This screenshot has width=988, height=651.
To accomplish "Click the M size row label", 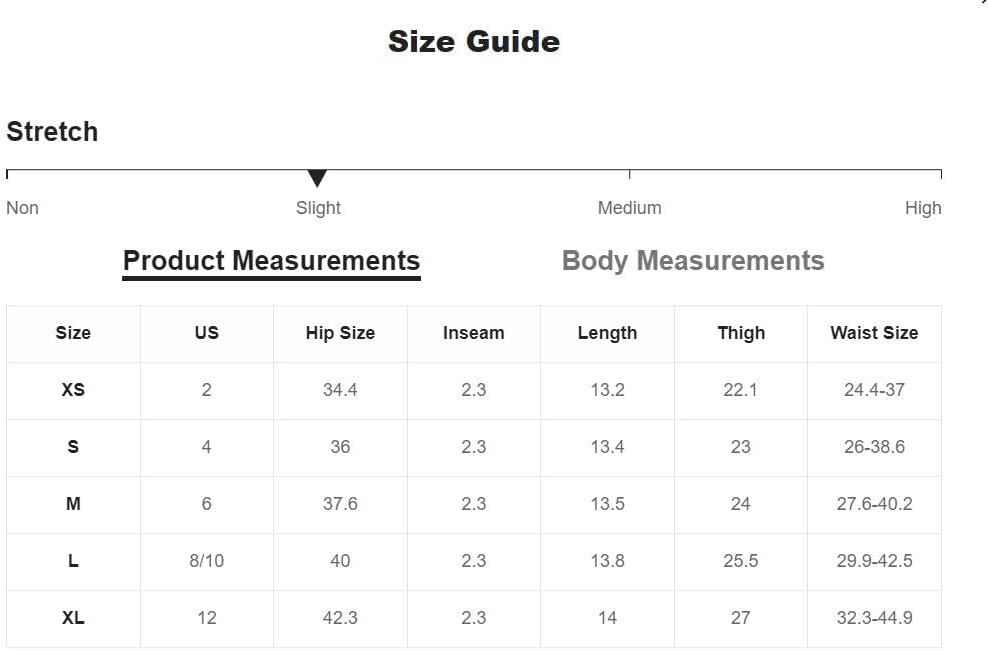I will point(73,504).
